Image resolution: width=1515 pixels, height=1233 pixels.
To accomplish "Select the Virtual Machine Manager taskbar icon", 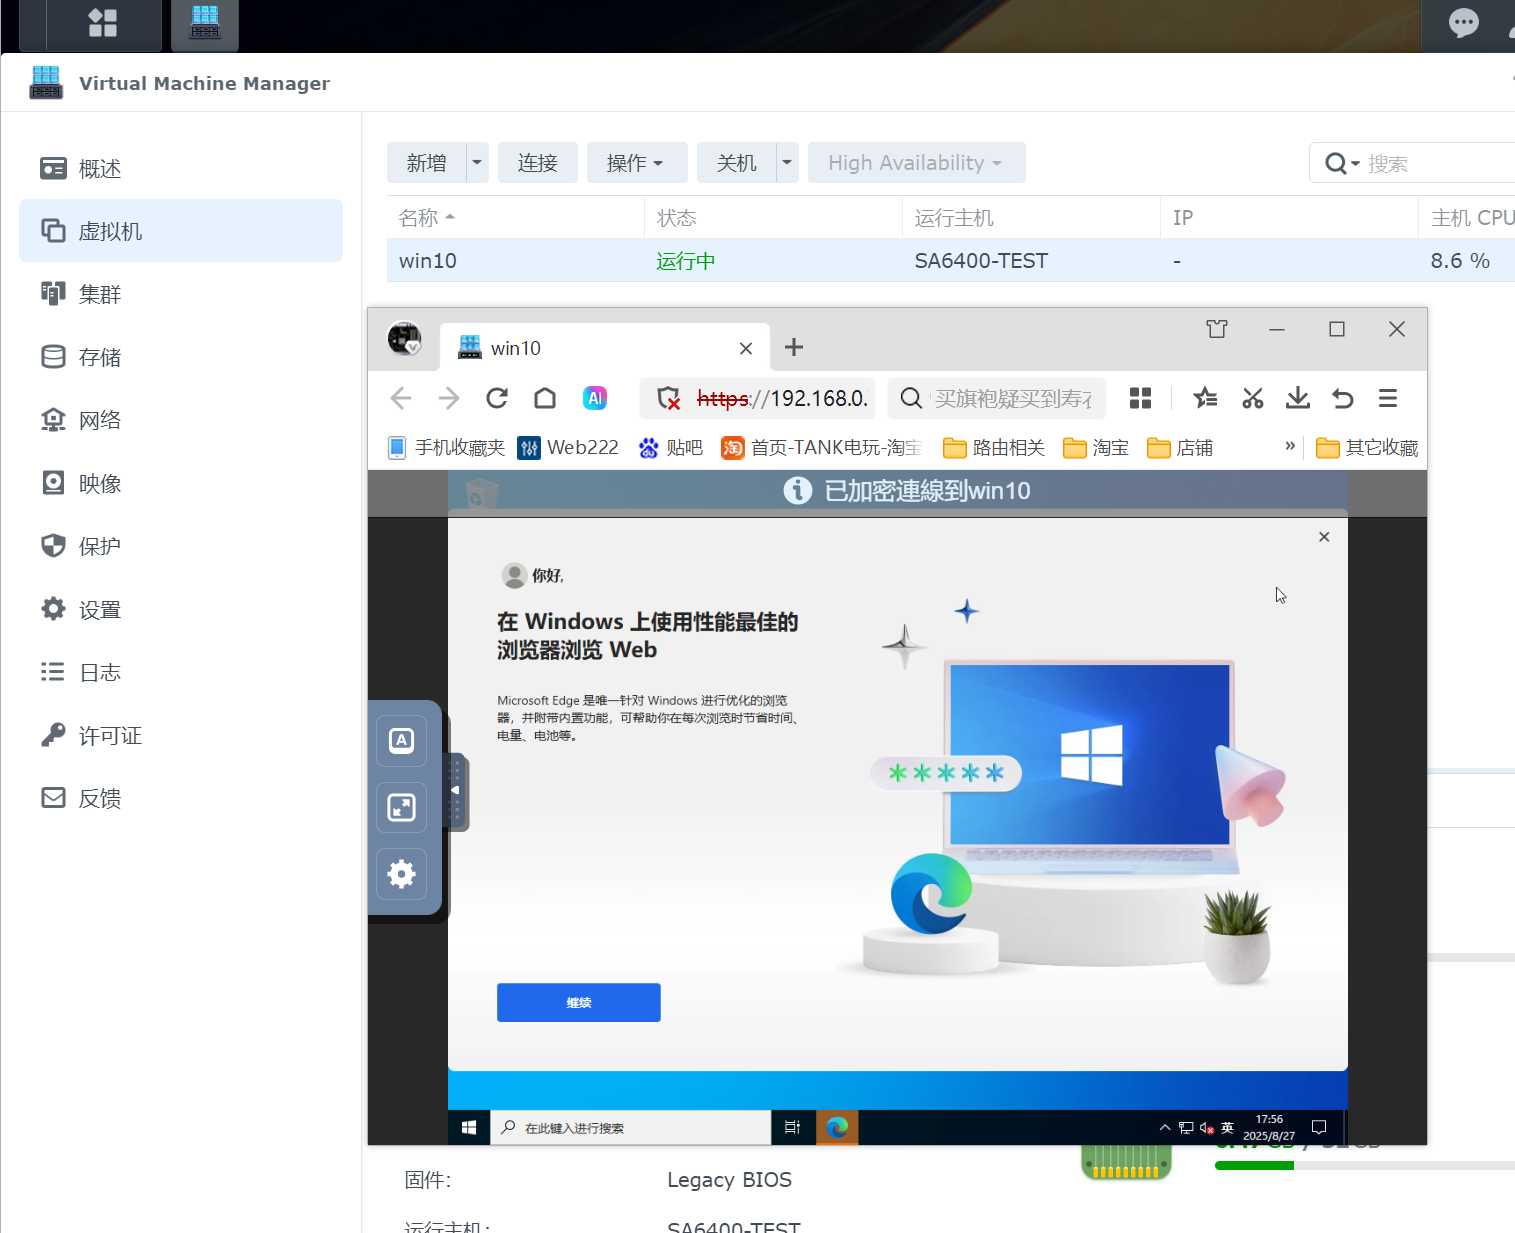I will pyautogui.click(x=205, y=22).
